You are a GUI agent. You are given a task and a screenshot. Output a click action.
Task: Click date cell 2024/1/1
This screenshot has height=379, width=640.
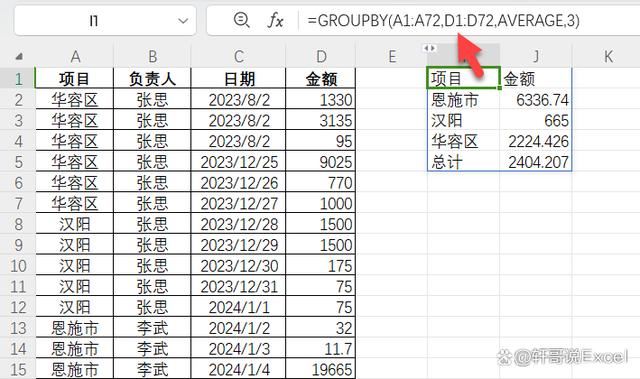point(238,307)
